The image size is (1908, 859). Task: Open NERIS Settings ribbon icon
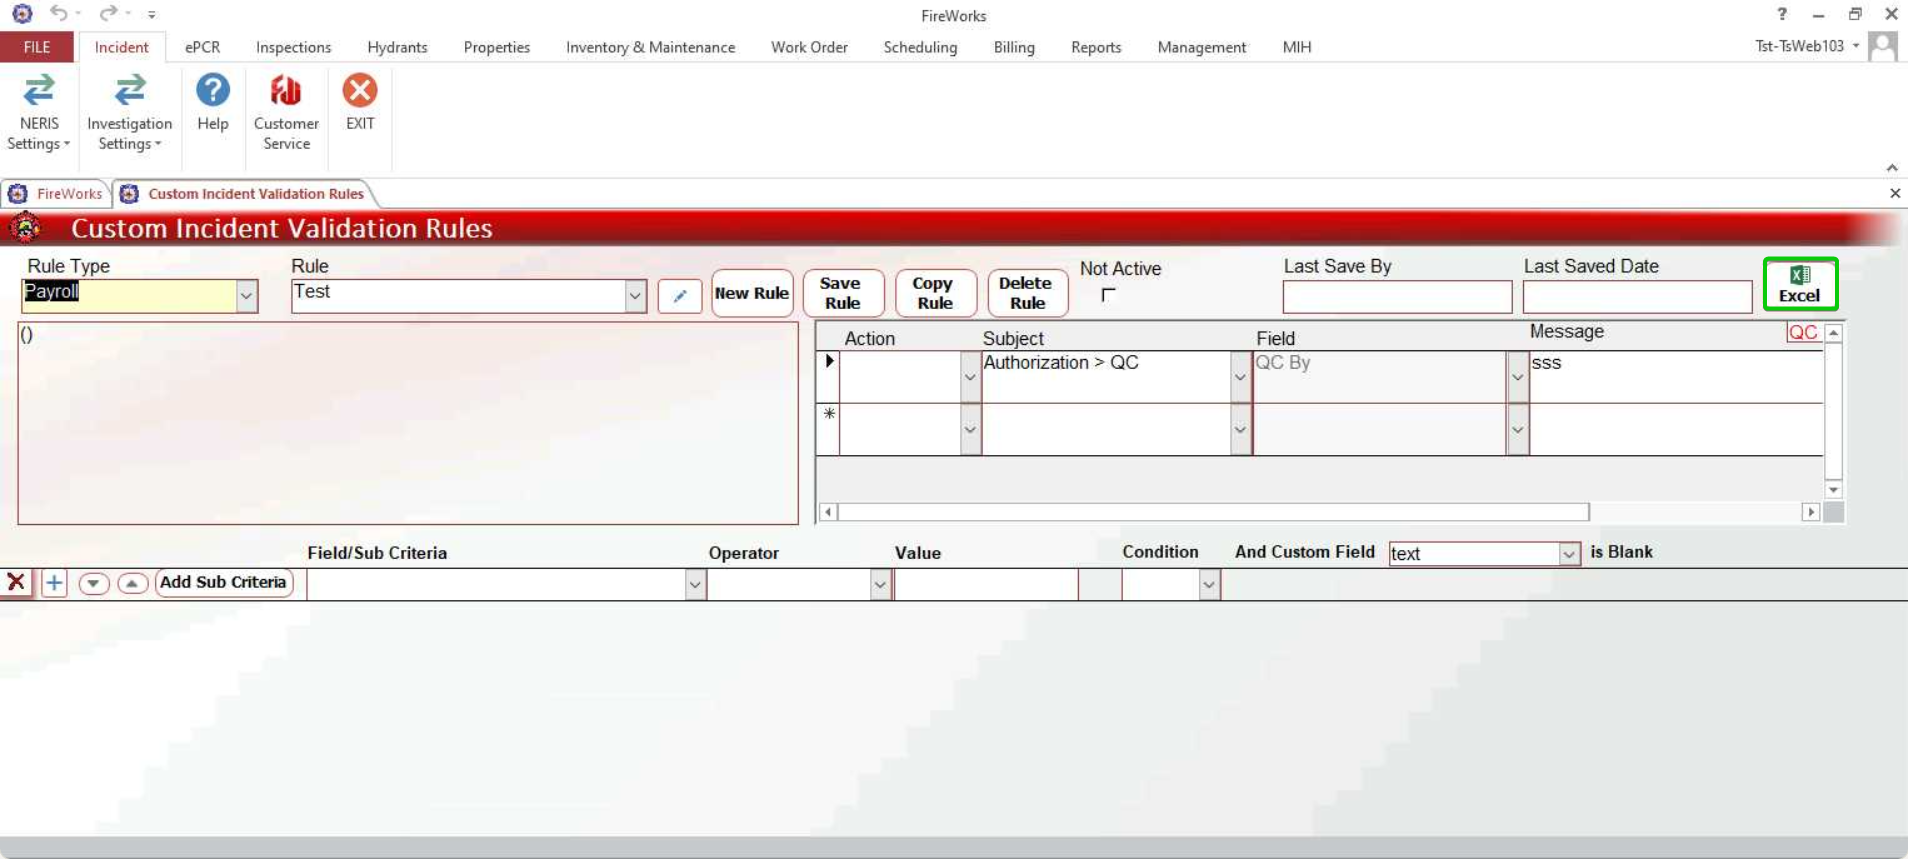tap(39, 110)
